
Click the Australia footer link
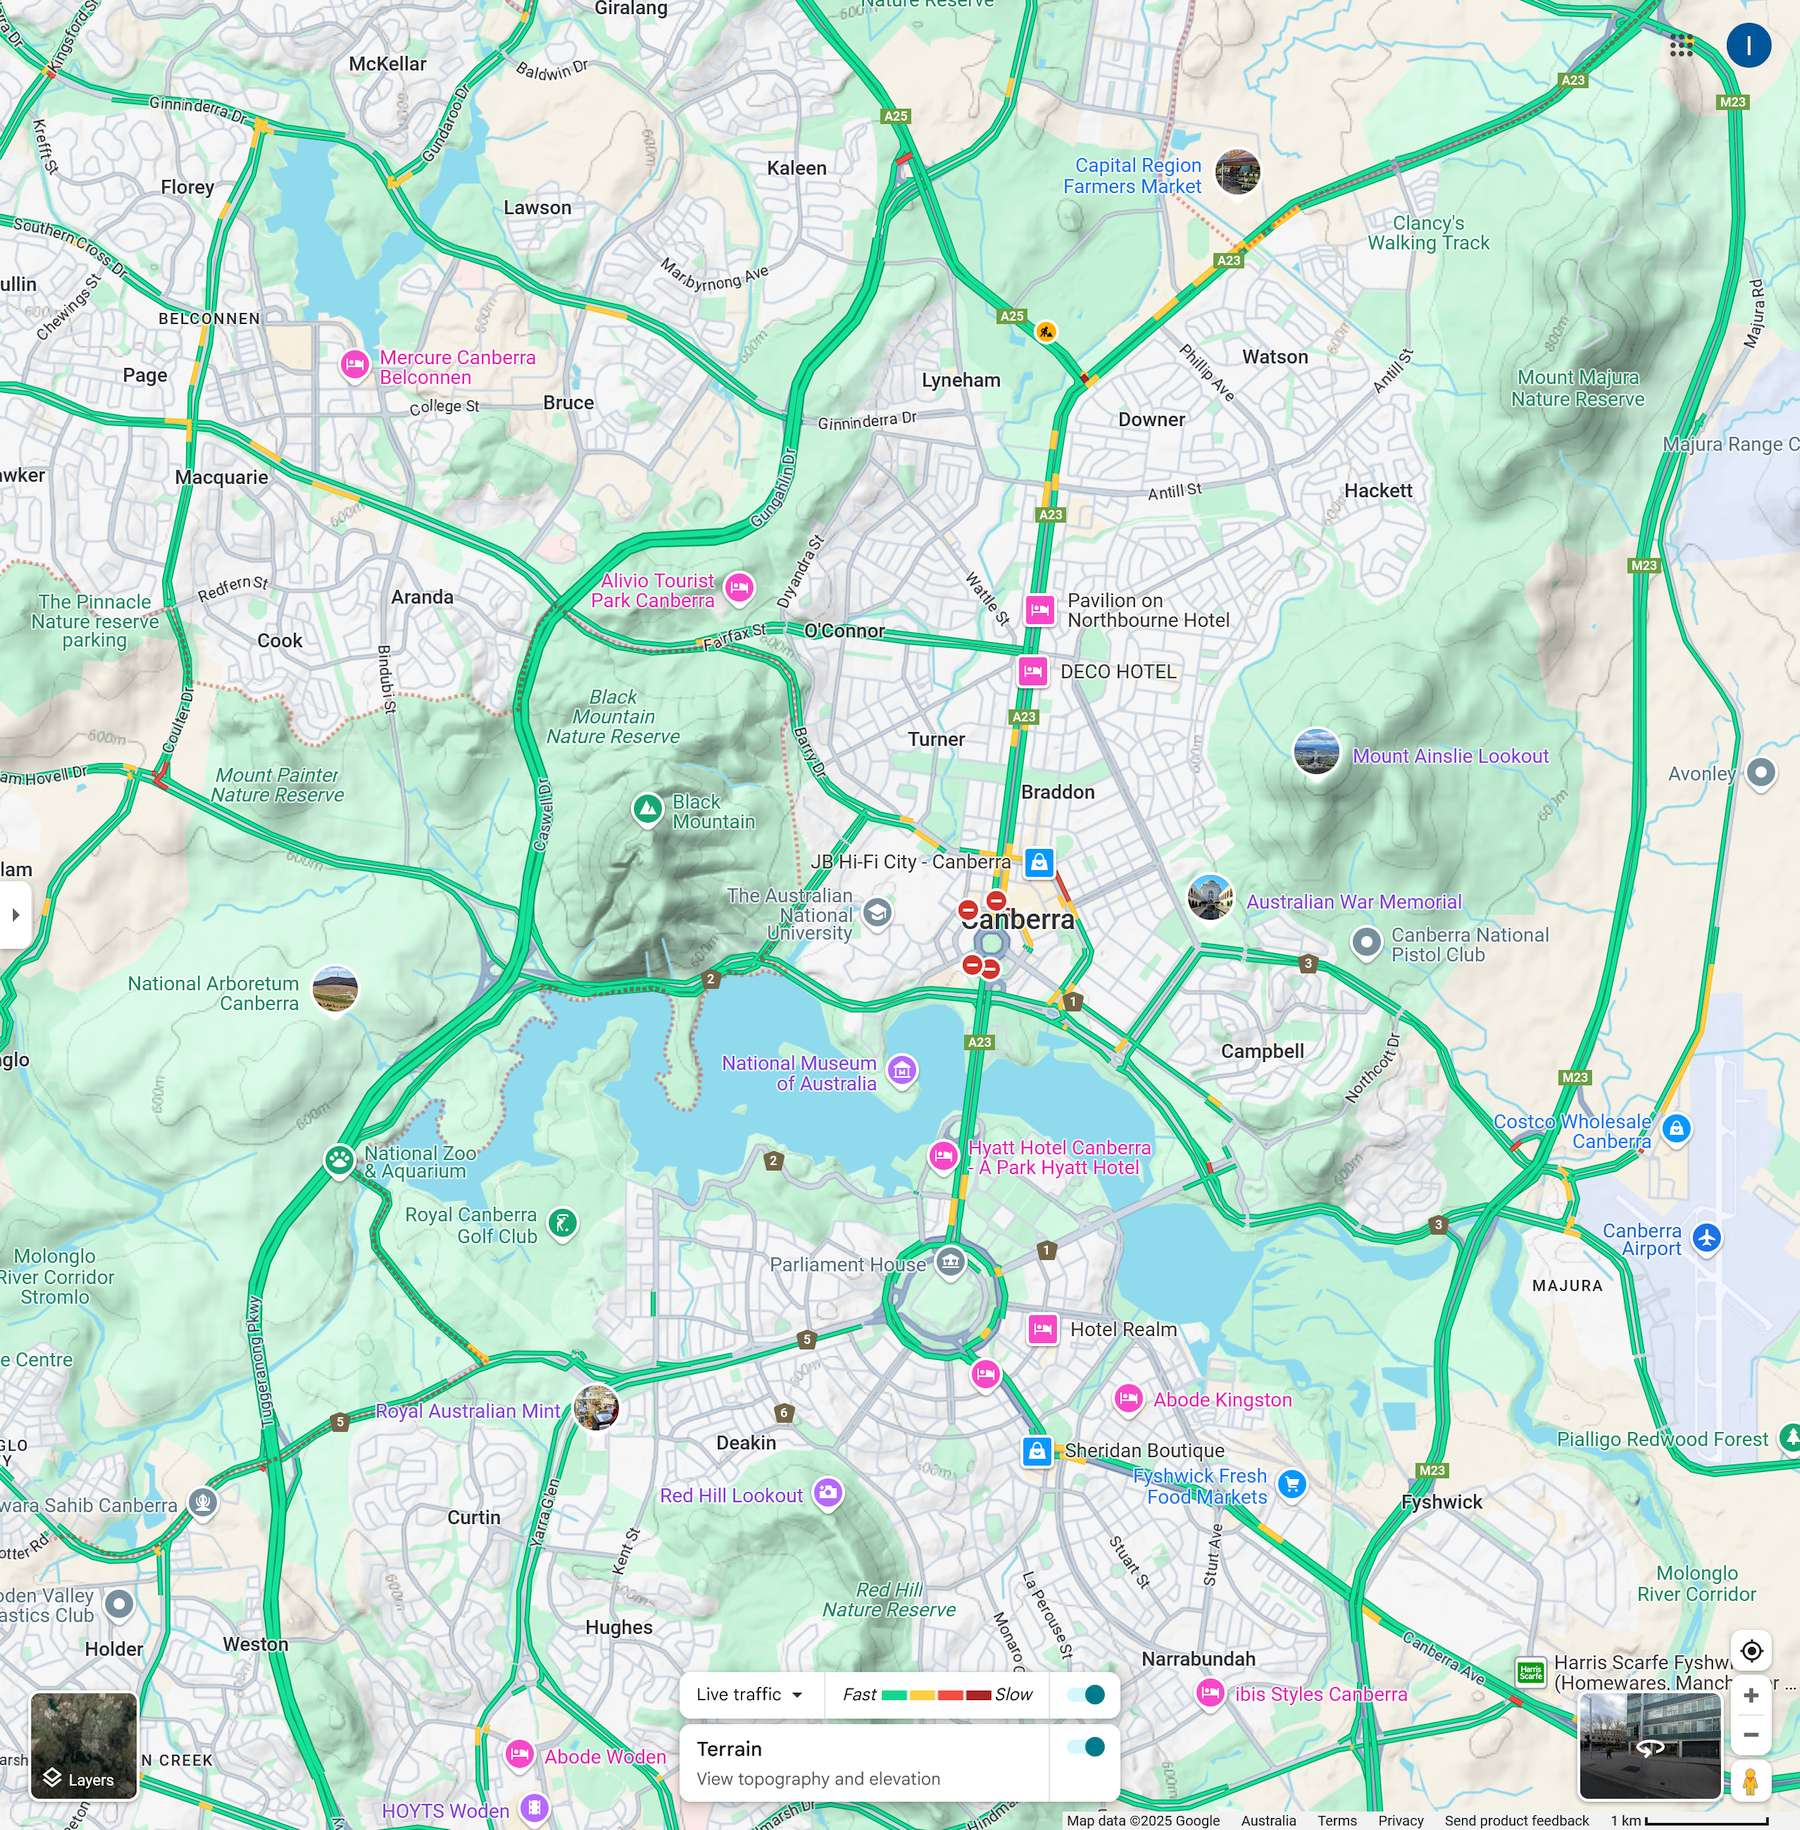(1268, 1820)
